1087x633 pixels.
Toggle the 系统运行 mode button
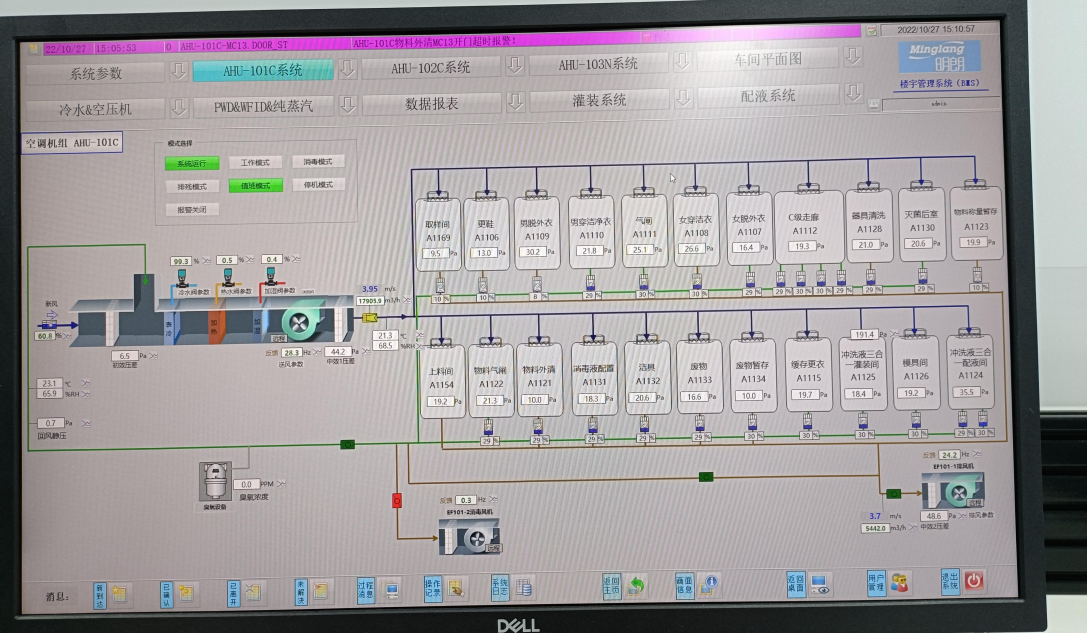pos(191,163)
